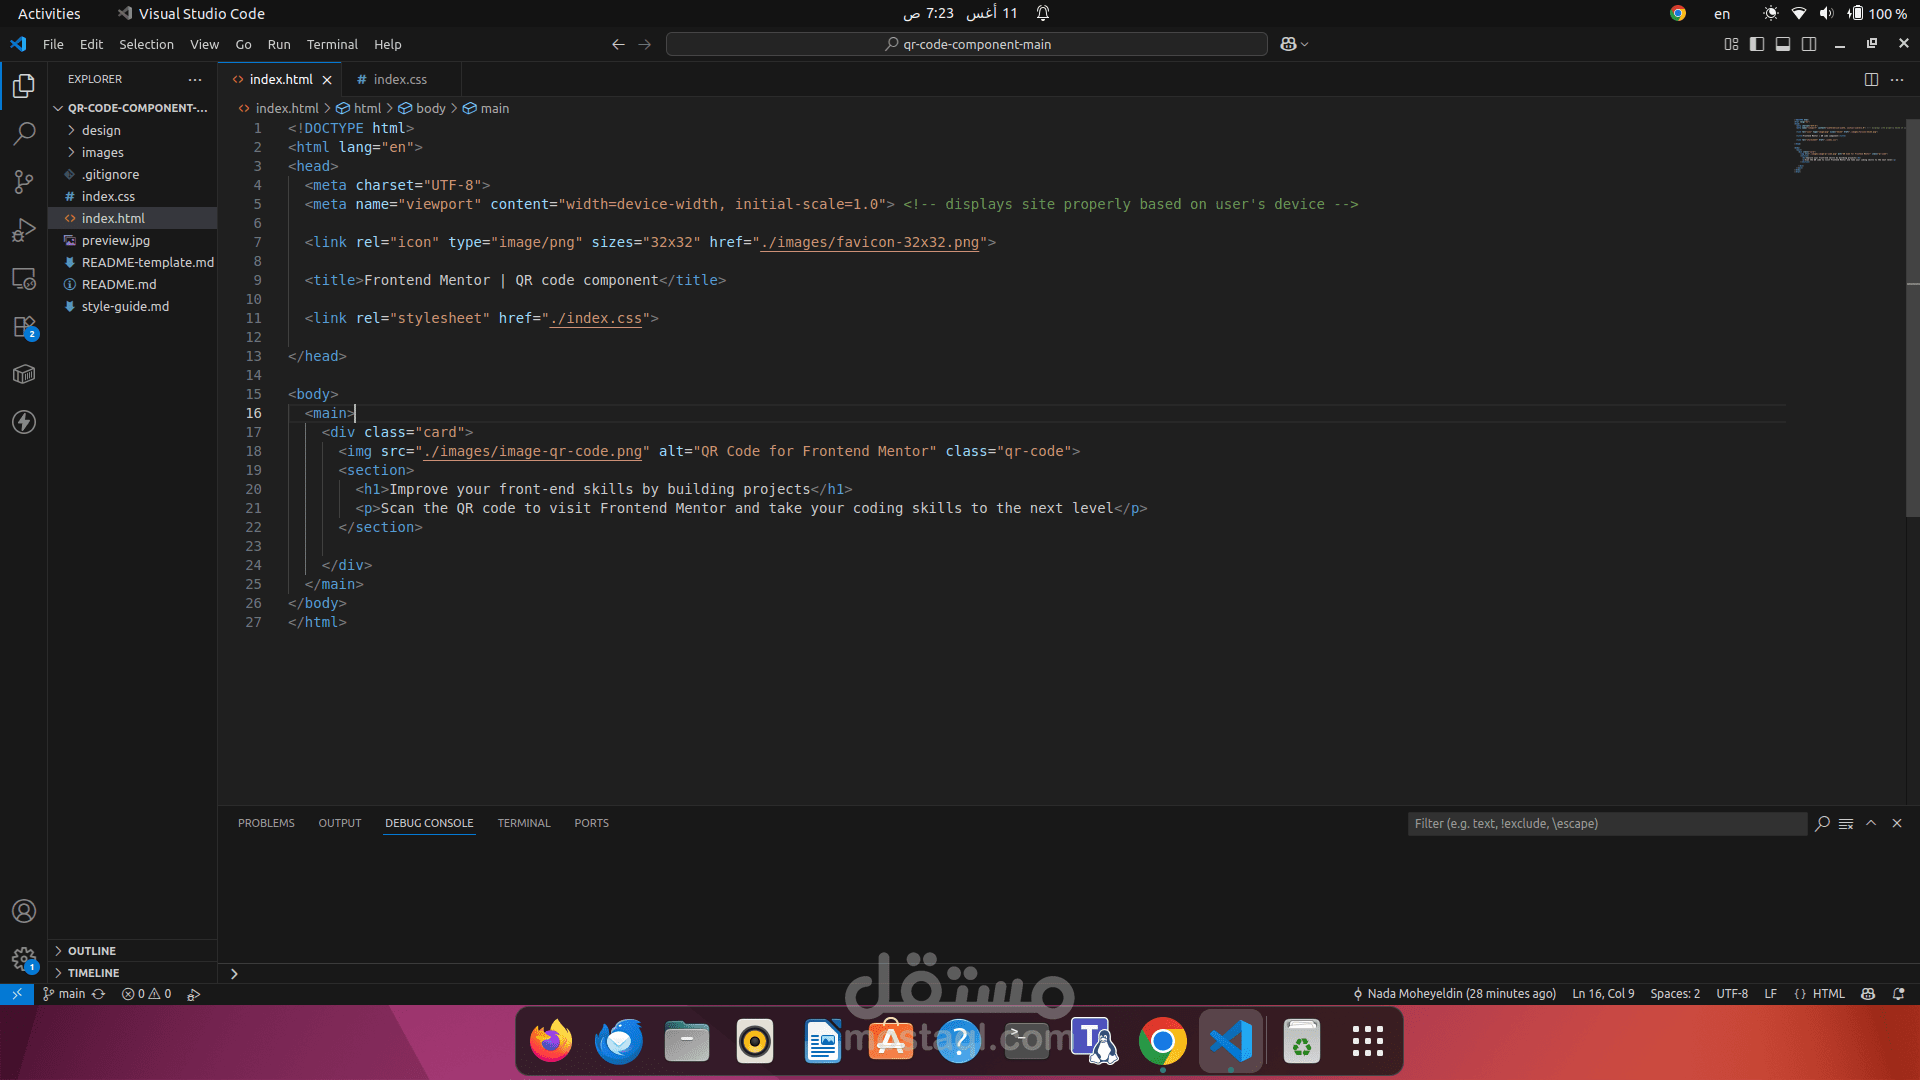The image size is (1920, 1080).
Task: Open editor more actions ellipsis
Action: (1897, 79)
